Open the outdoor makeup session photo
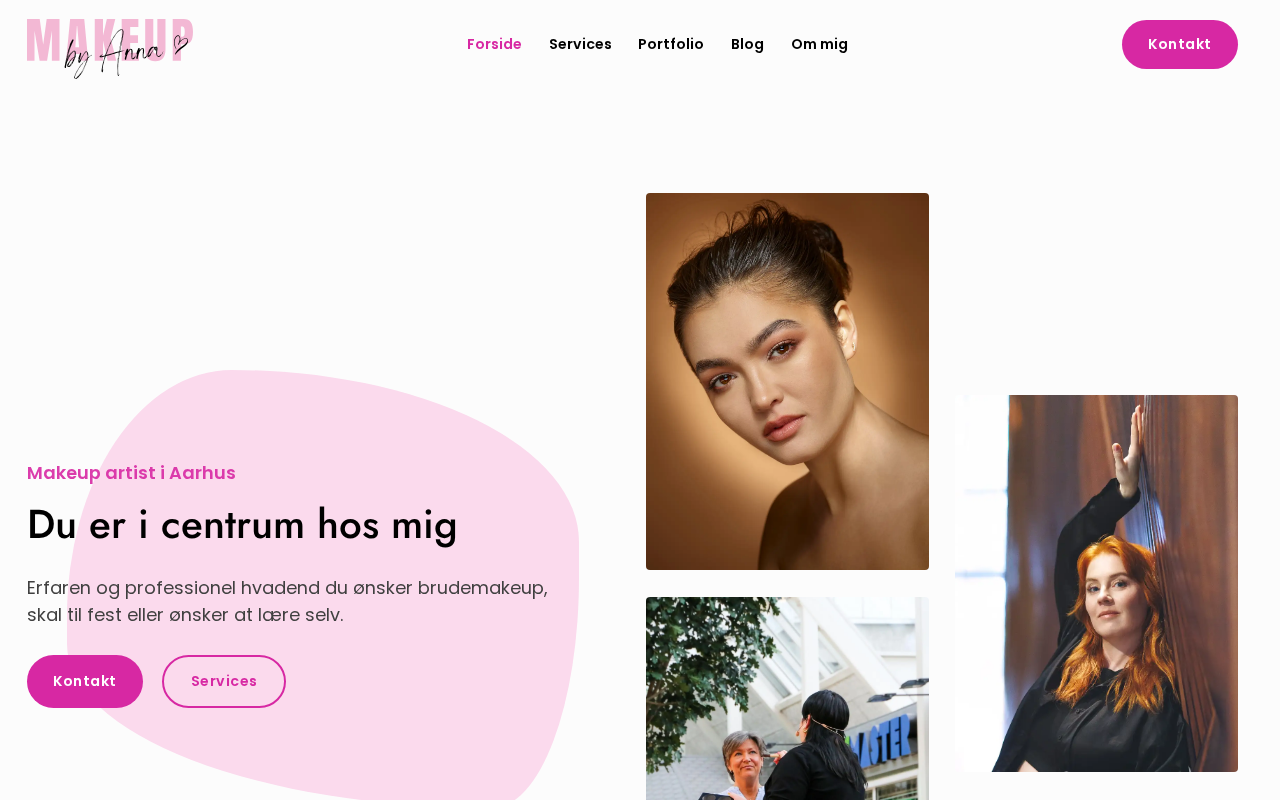 [x=787, y=698]
